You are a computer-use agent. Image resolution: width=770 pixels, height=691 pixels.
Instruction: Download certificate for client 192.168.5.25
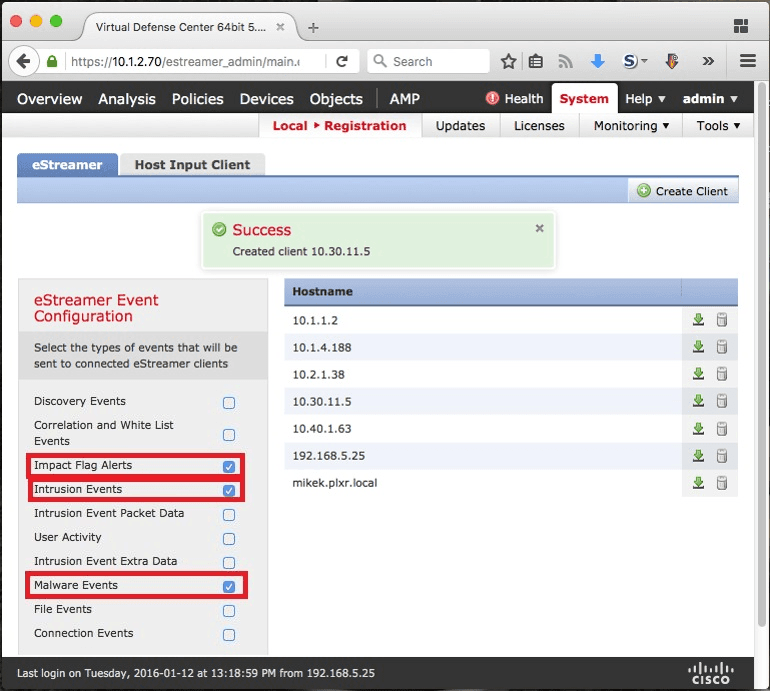pyautogui.click(x=698, y=456)
